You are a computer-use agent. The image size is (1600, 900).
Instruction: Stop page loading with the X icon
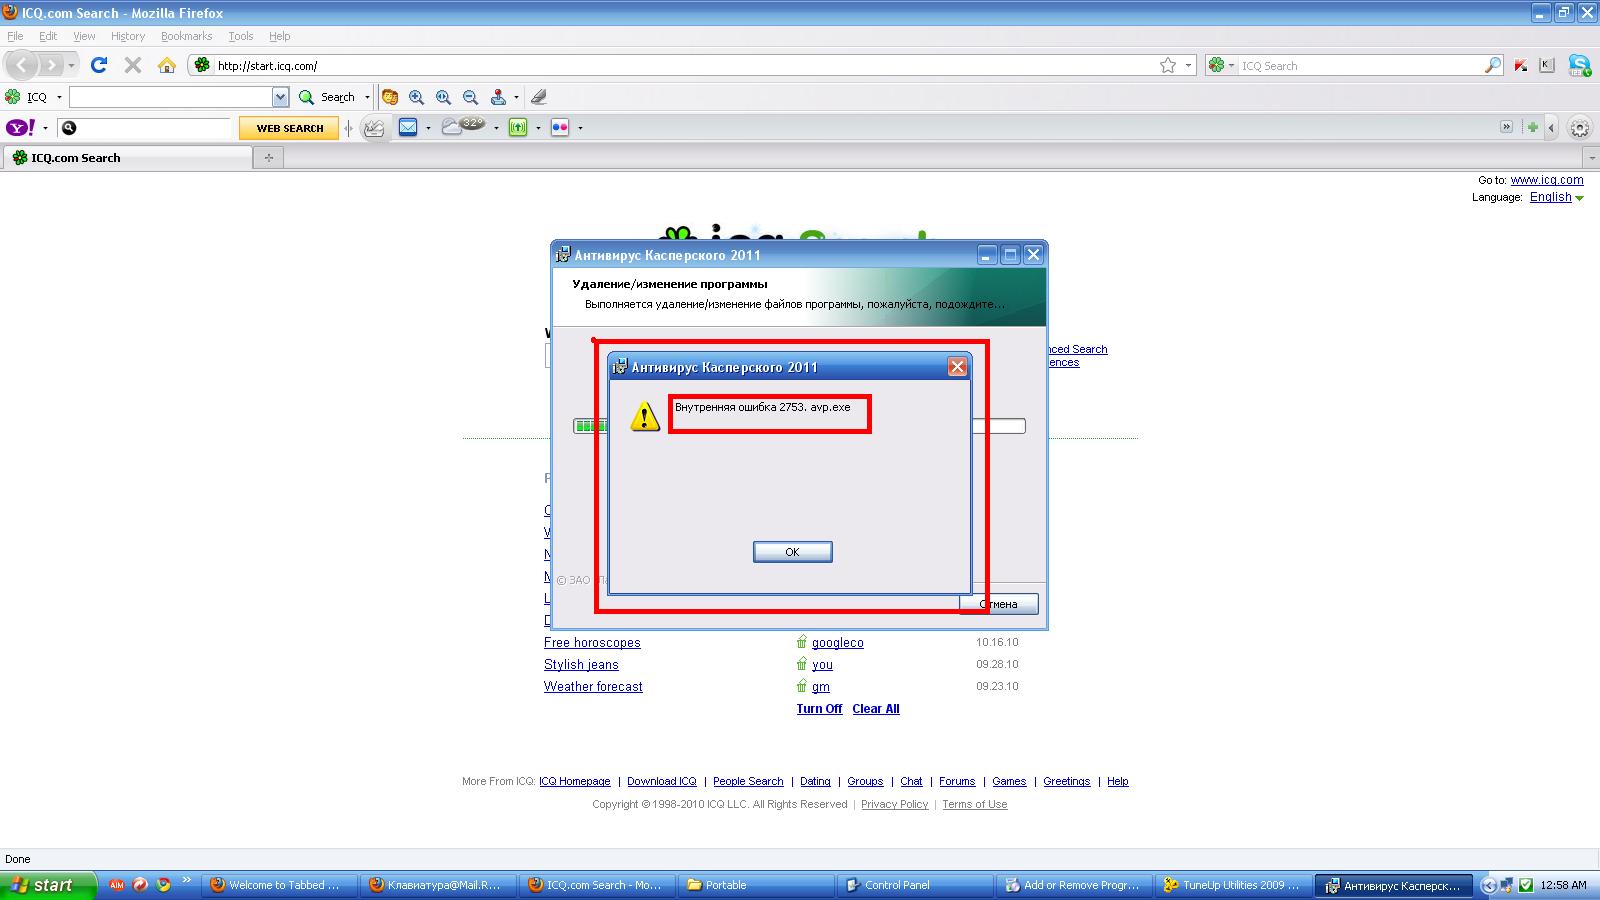click(x=132, y=65)
